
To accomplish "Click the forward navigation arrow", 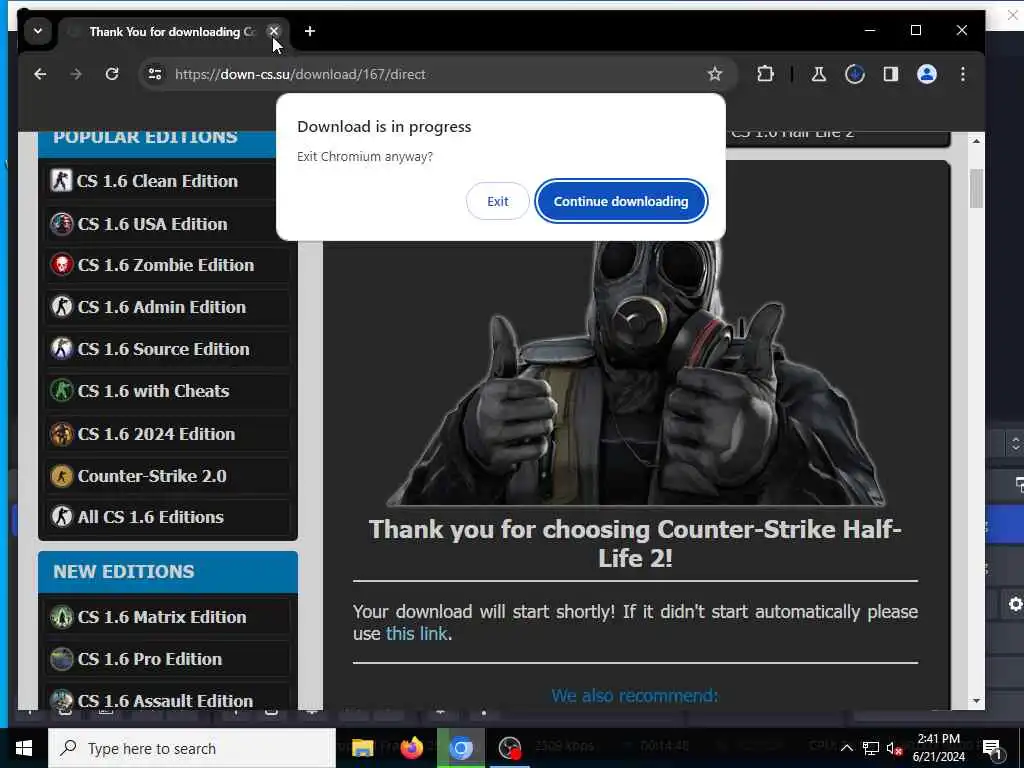I will pyautogui.click(x=76, y=74).
